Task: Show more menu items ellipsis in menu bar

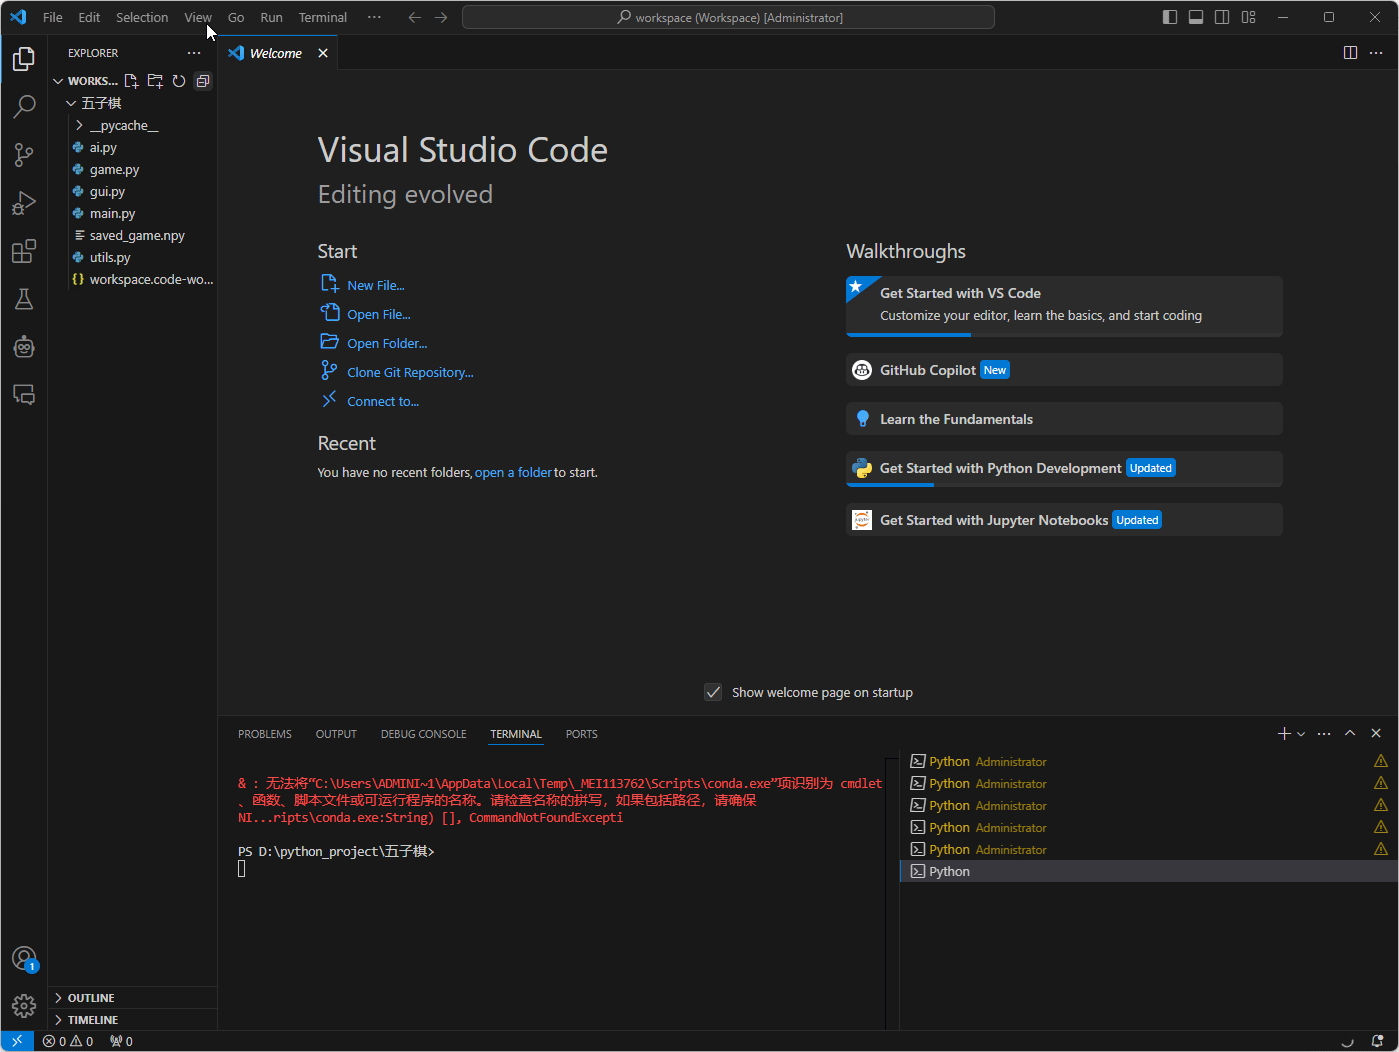Action: click(374, 17)
